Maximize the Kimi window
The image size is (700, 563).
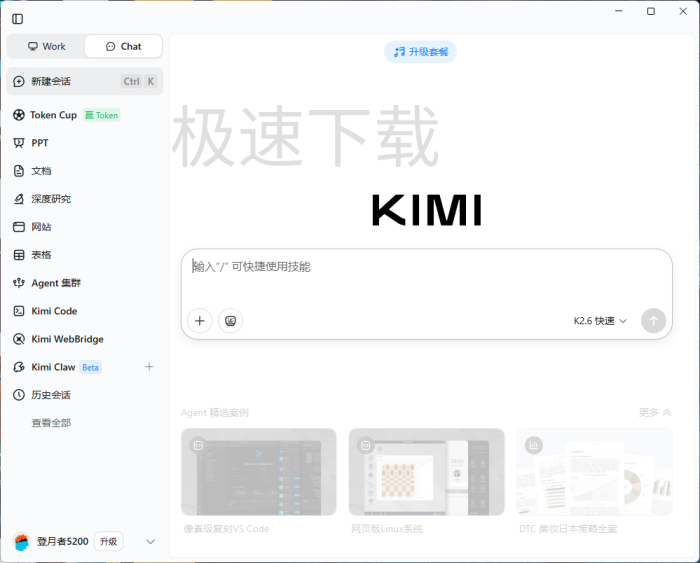(x=651, y=11)
